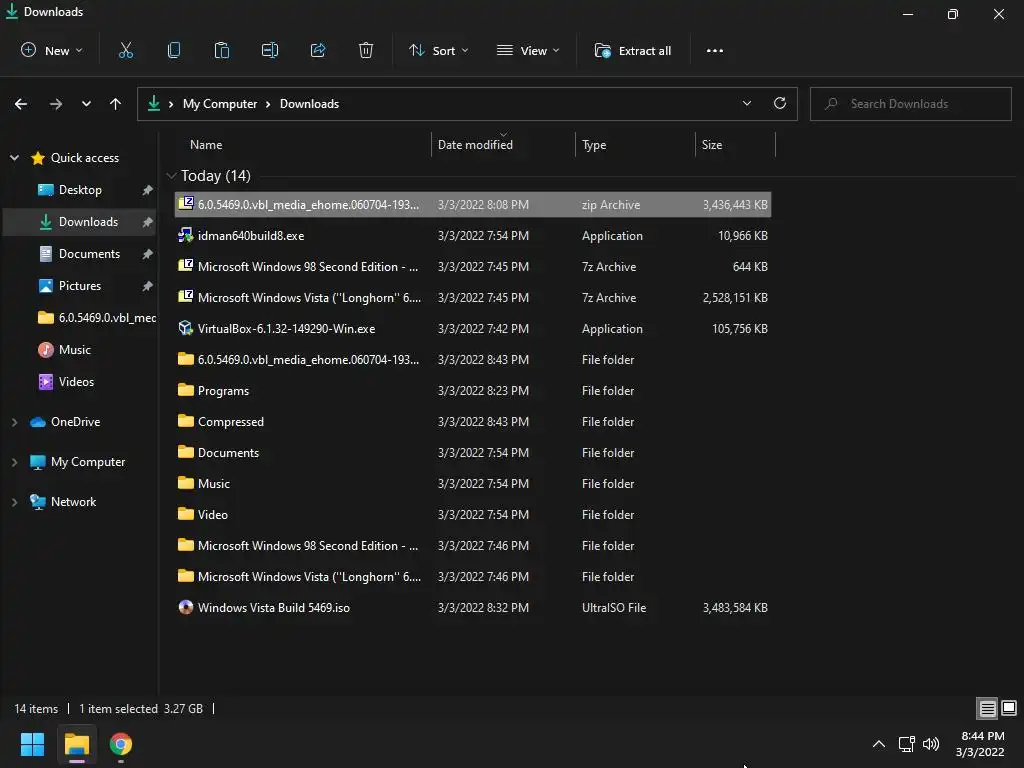Collapse the Quick access tree

pos(14,157)
